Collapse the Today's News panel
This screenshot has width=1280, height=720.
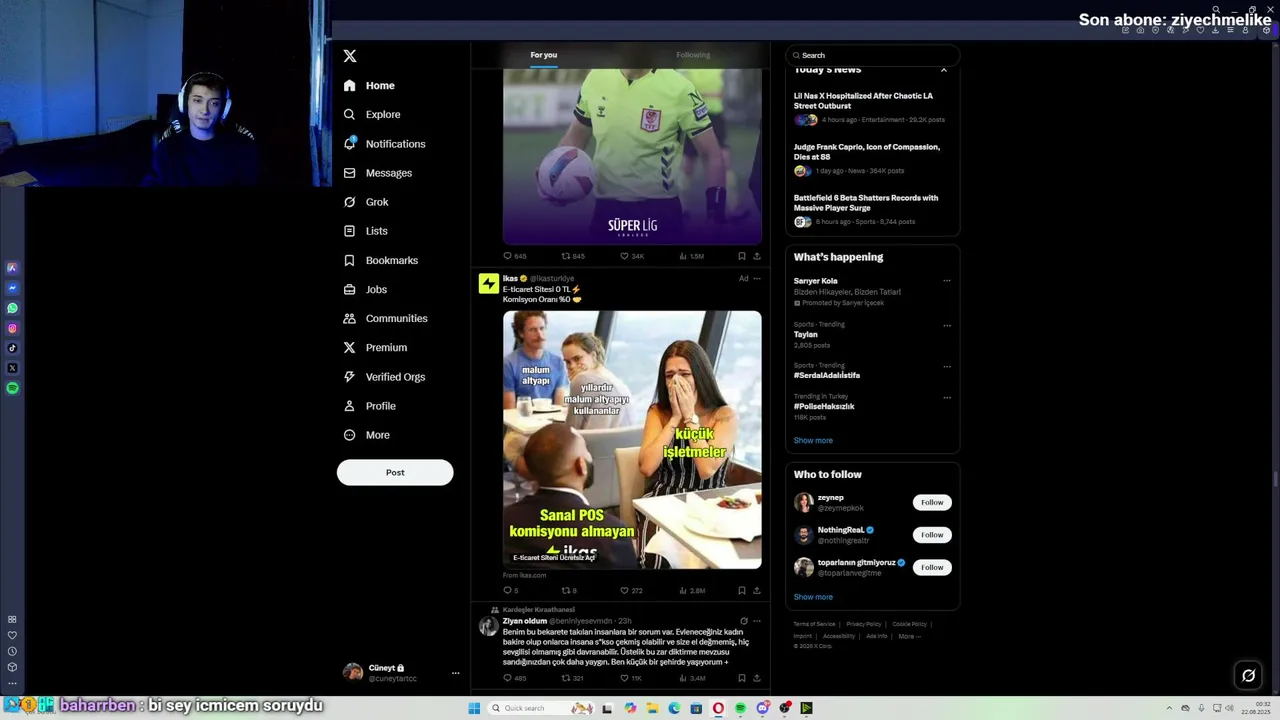point(943,70)
